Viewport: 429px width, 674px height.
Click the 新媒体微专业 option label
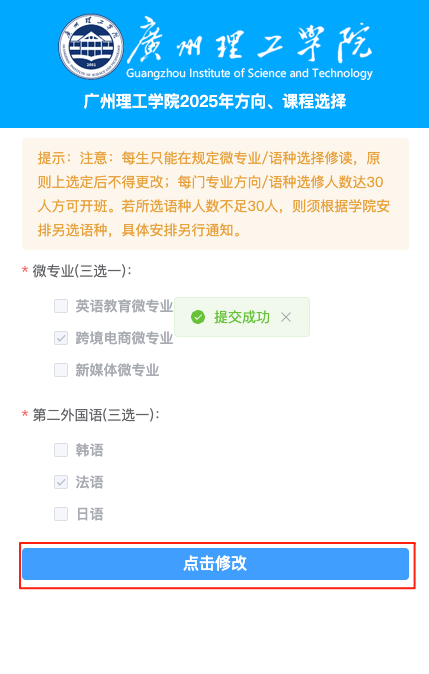117,370
